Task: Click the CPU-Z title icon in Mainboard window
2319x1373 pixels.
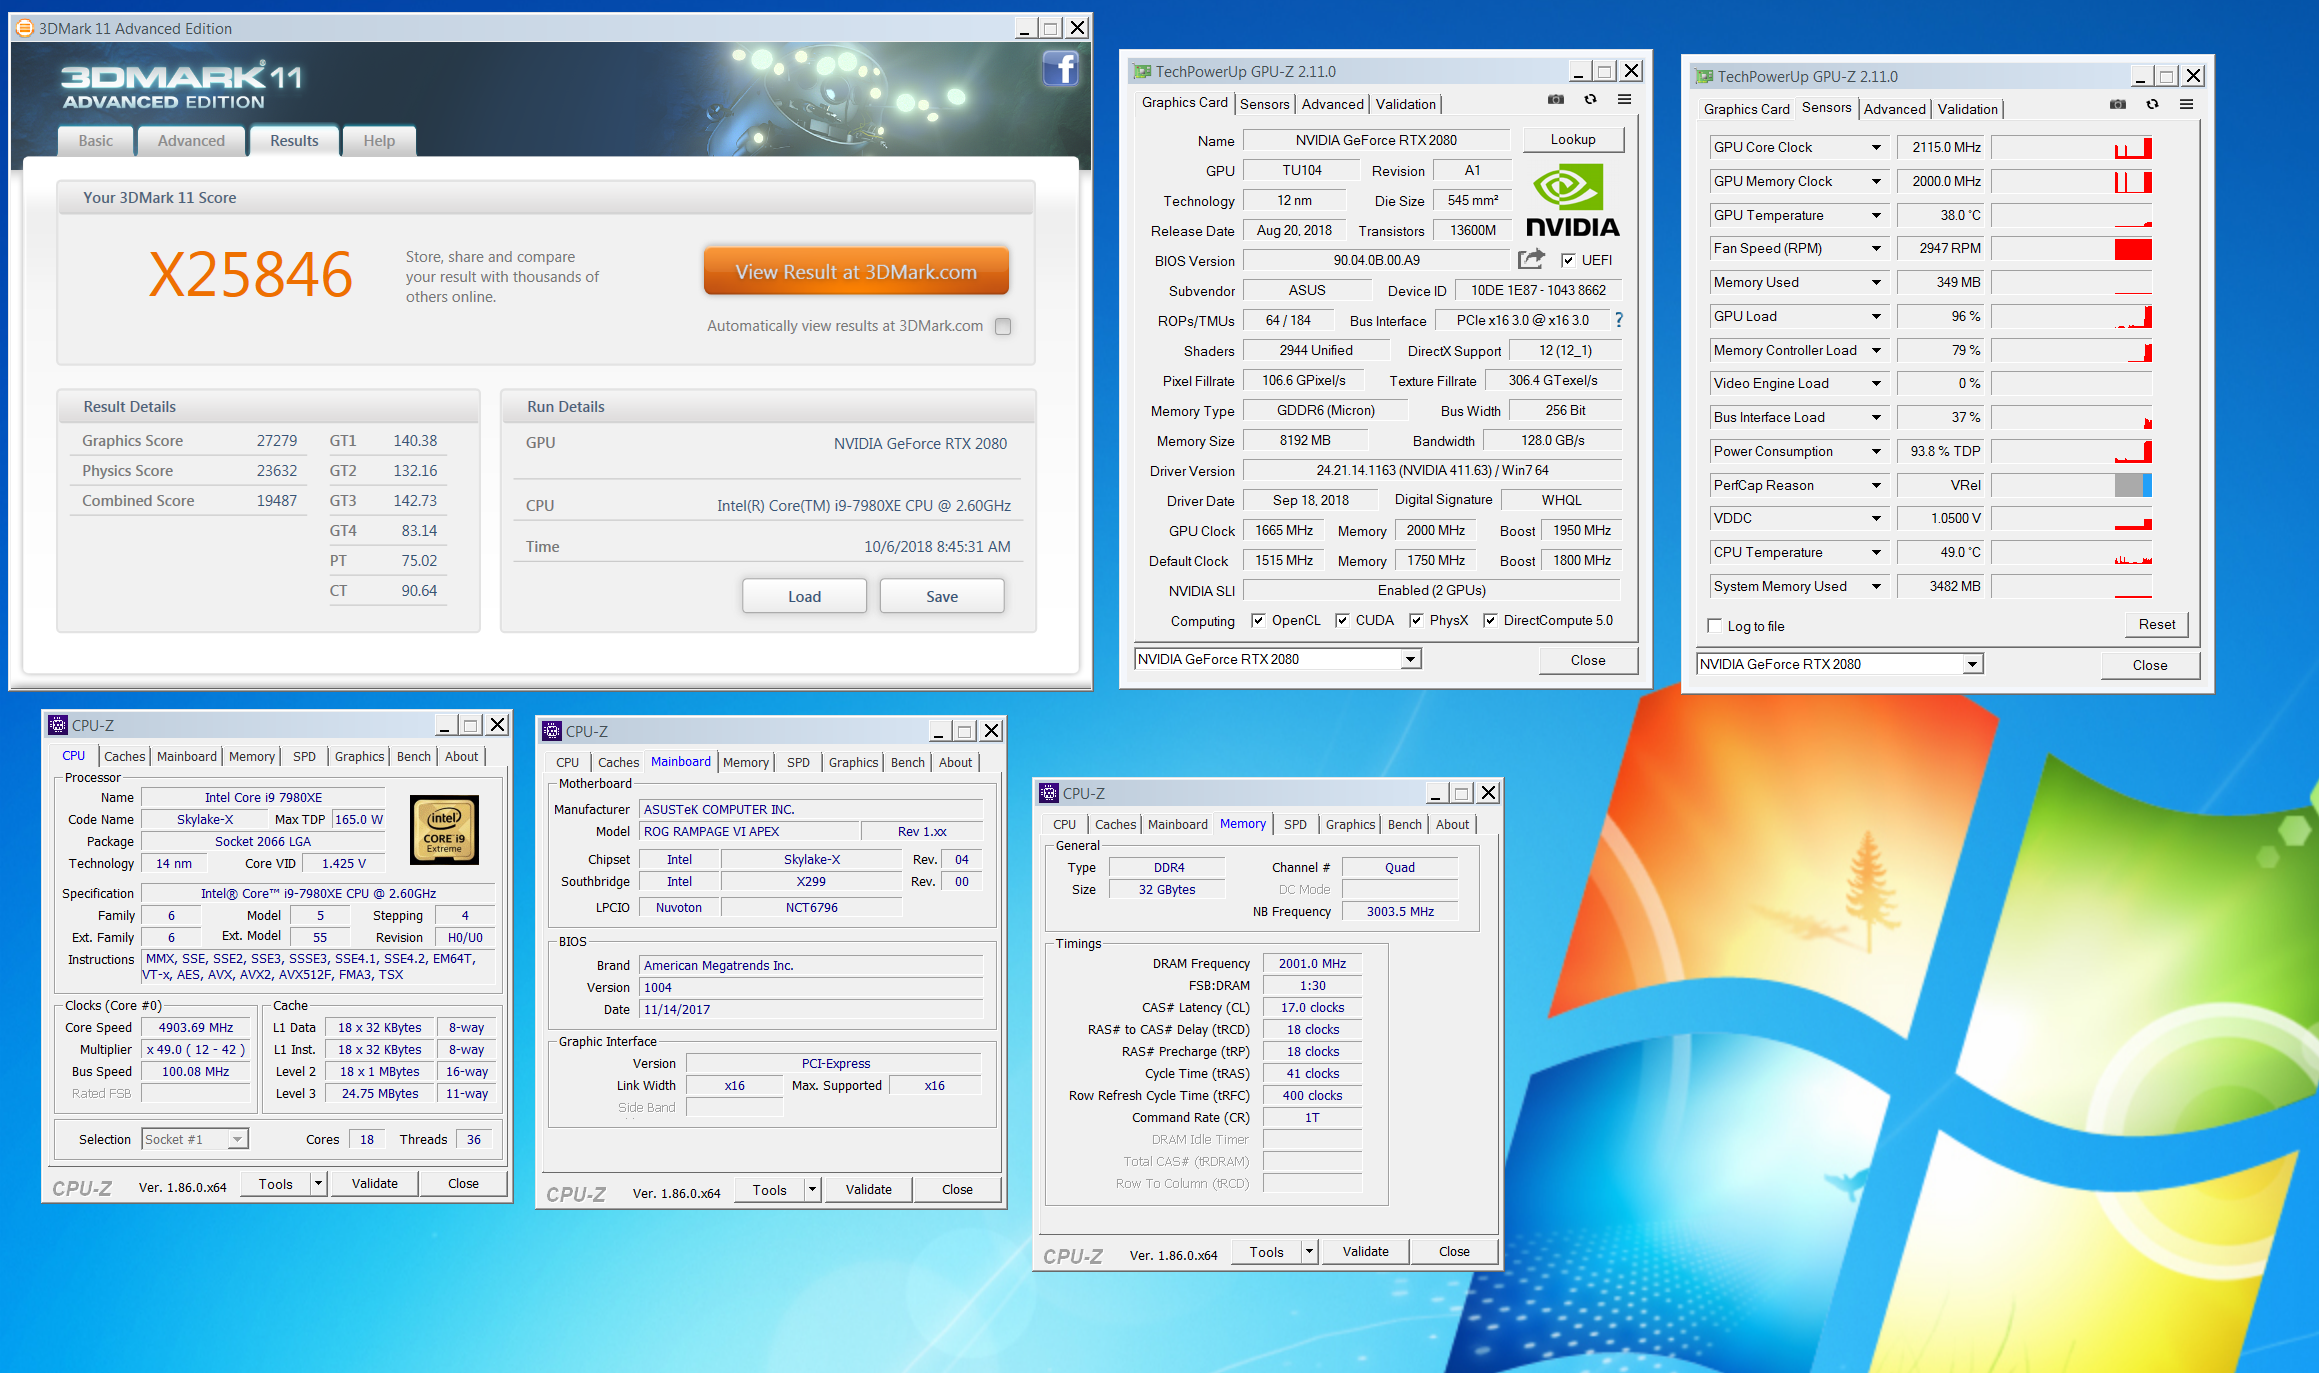Action: pyautogui.click(x=552, y=731)
